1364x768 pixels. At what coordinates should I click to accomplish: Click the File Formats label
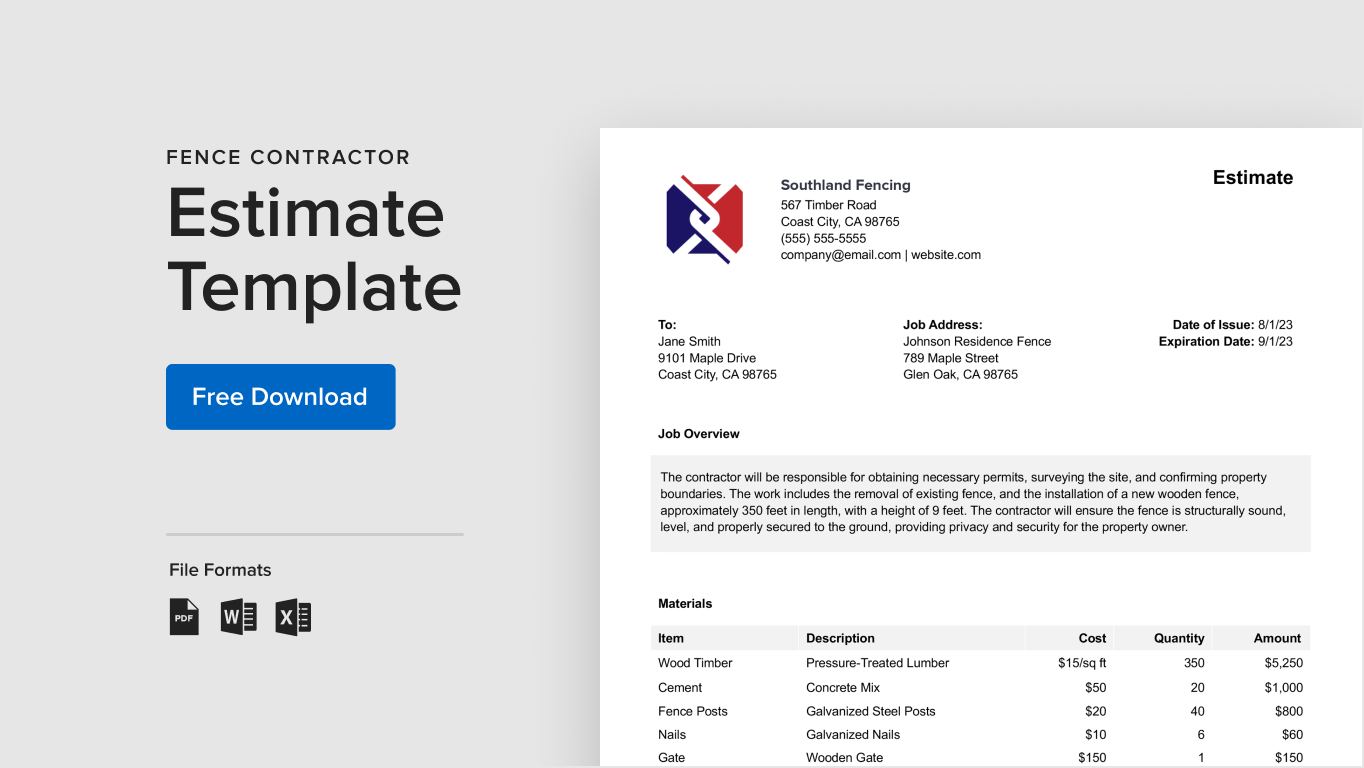pos(220,570)
